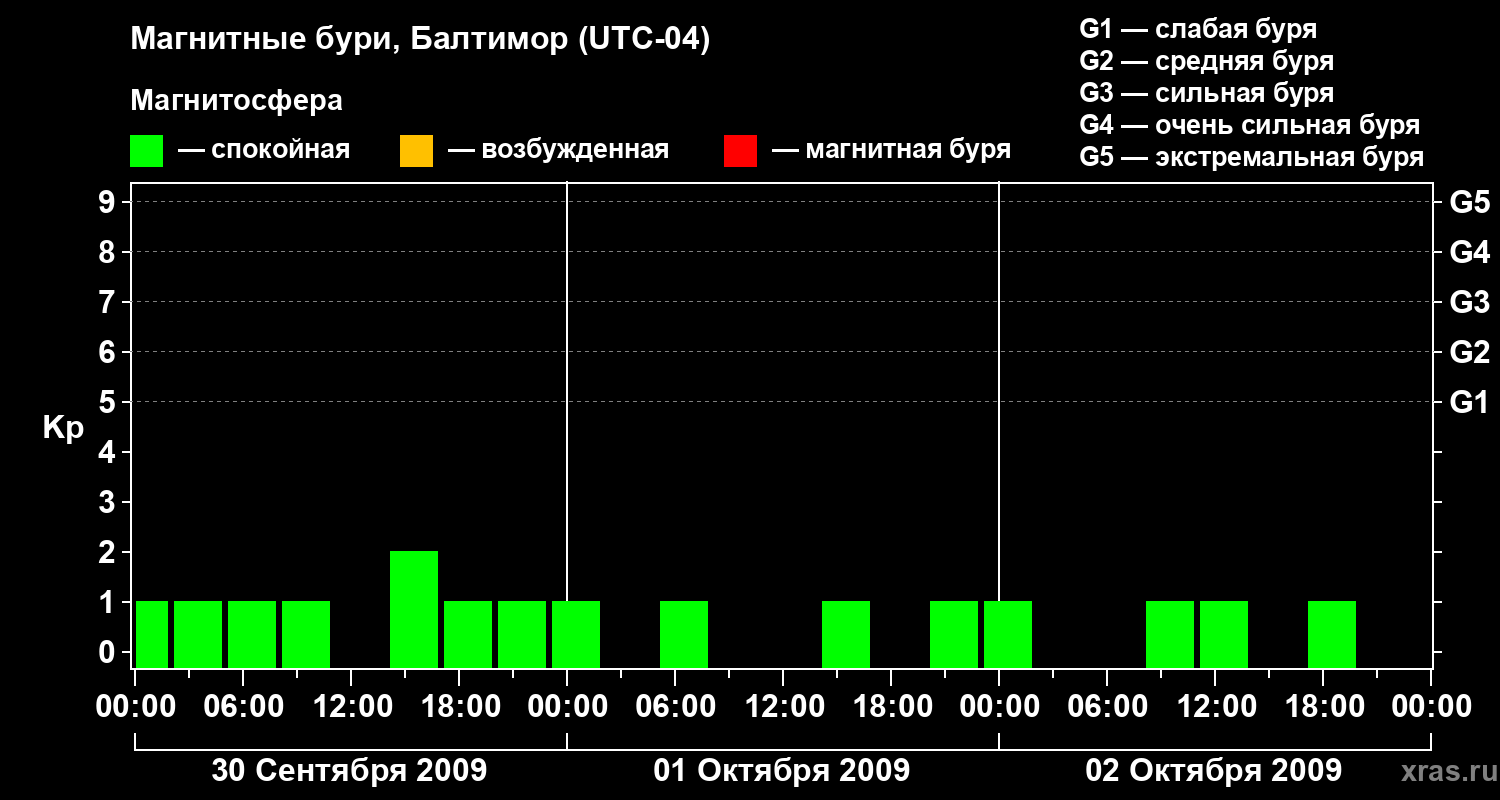Click the G4 label on the right axis

[1469, 252]
